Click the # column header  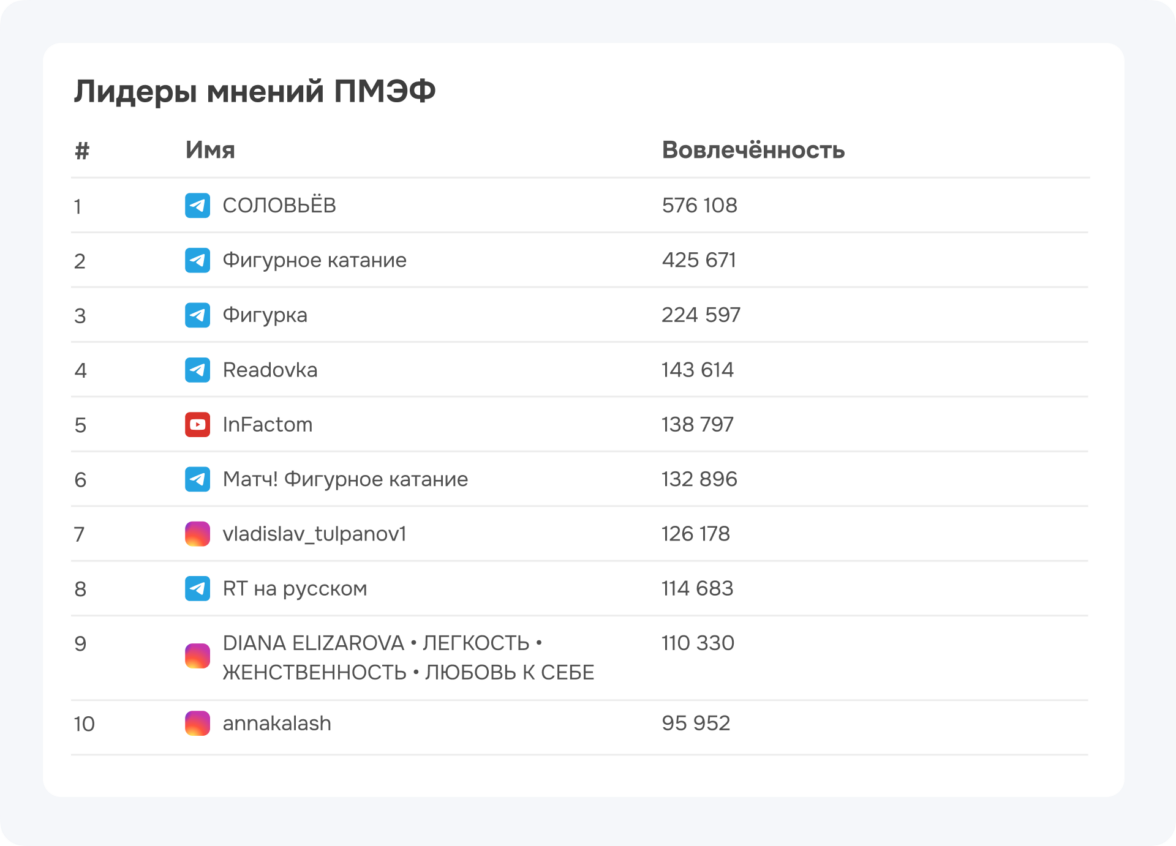82,151
